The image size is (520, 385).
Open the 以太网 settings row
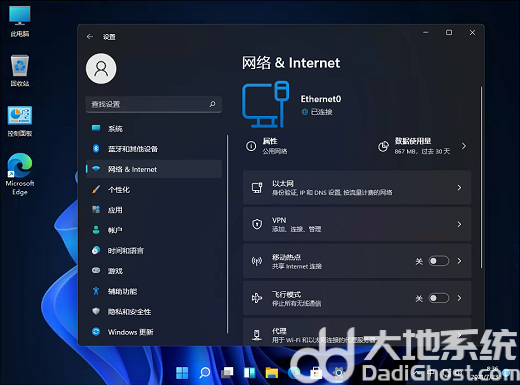tap(357, 187)
